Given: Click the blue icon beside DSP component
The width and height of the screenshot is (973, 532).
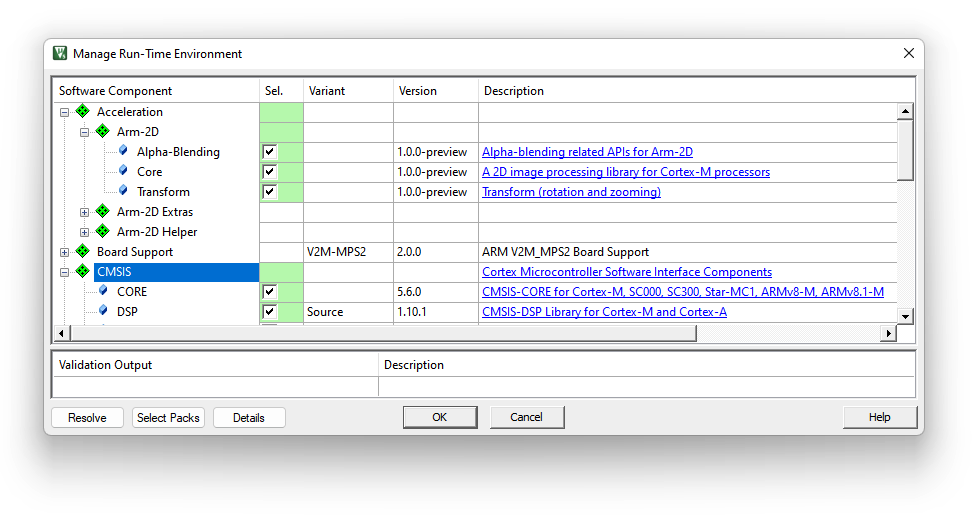Looking at the screenshot, I should pyautogui.click(x=103, y=311).
